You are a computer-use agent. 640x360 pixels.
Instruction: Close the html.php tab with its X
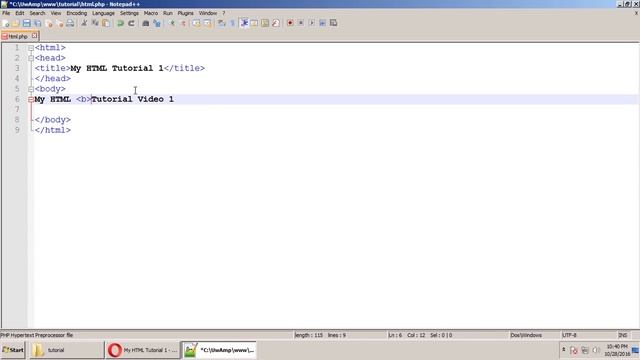(34, 36)
